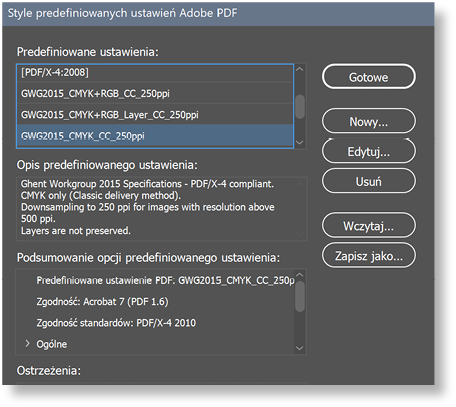Click the summary panel scroll up arrow
Viewport: 456px width, 407px height.
300,275
